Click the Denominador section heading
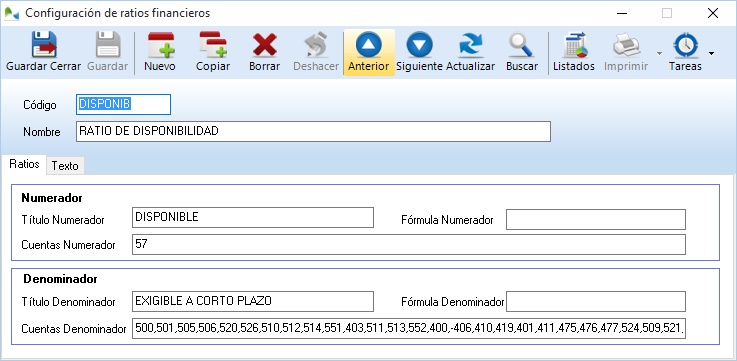 (60, 279)
